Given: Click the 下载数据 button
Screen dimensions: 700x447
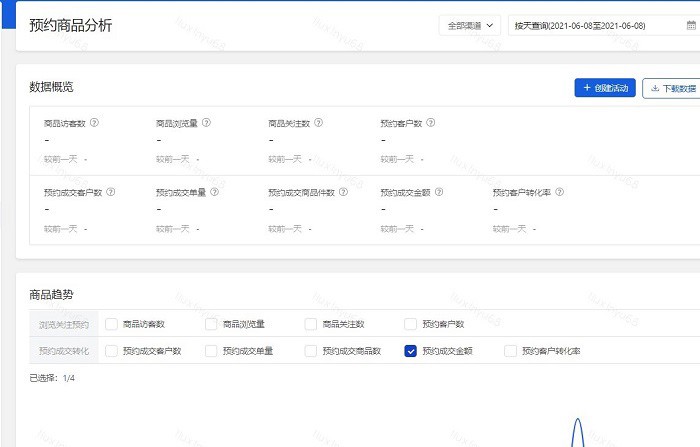Looking at the screenshot, I should pos(673,88).
